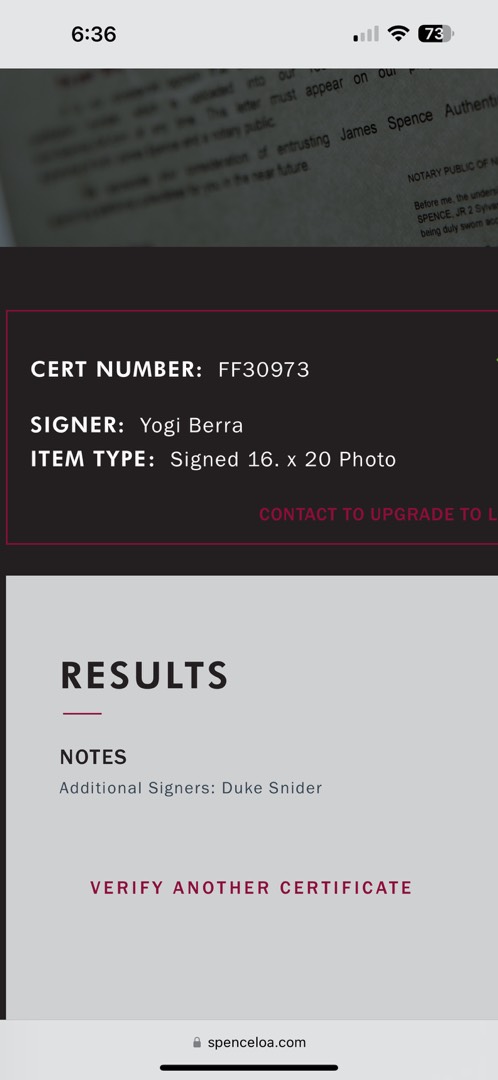Tap the CERT NUMBER label
Image resolution: width=498 pixels, height=1080 pixels.
coord(116,369)
